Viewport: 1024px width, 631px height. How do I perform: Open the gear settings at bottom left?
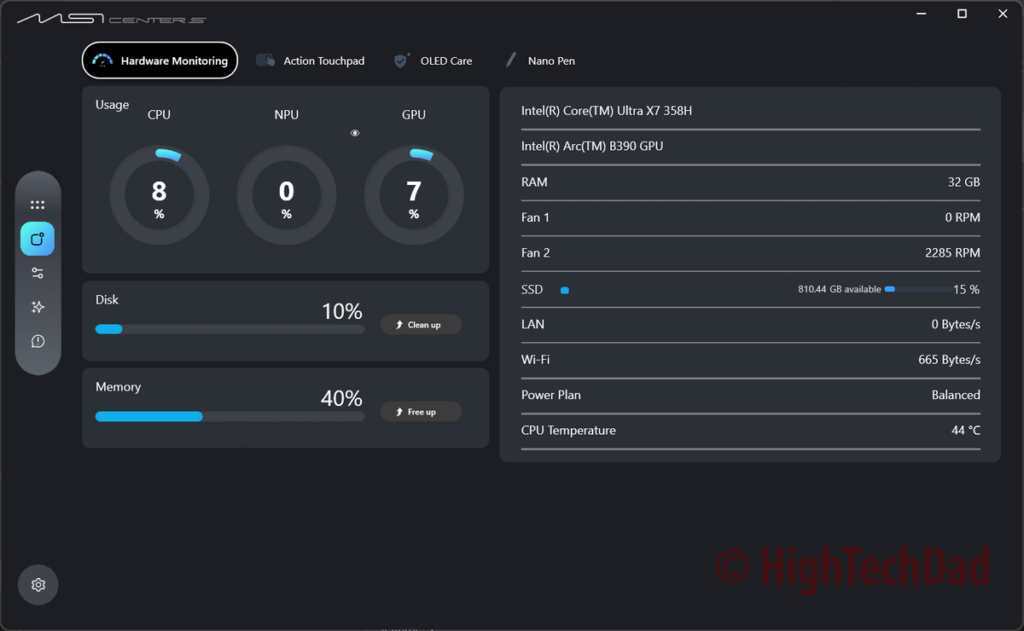coord(37,584)
